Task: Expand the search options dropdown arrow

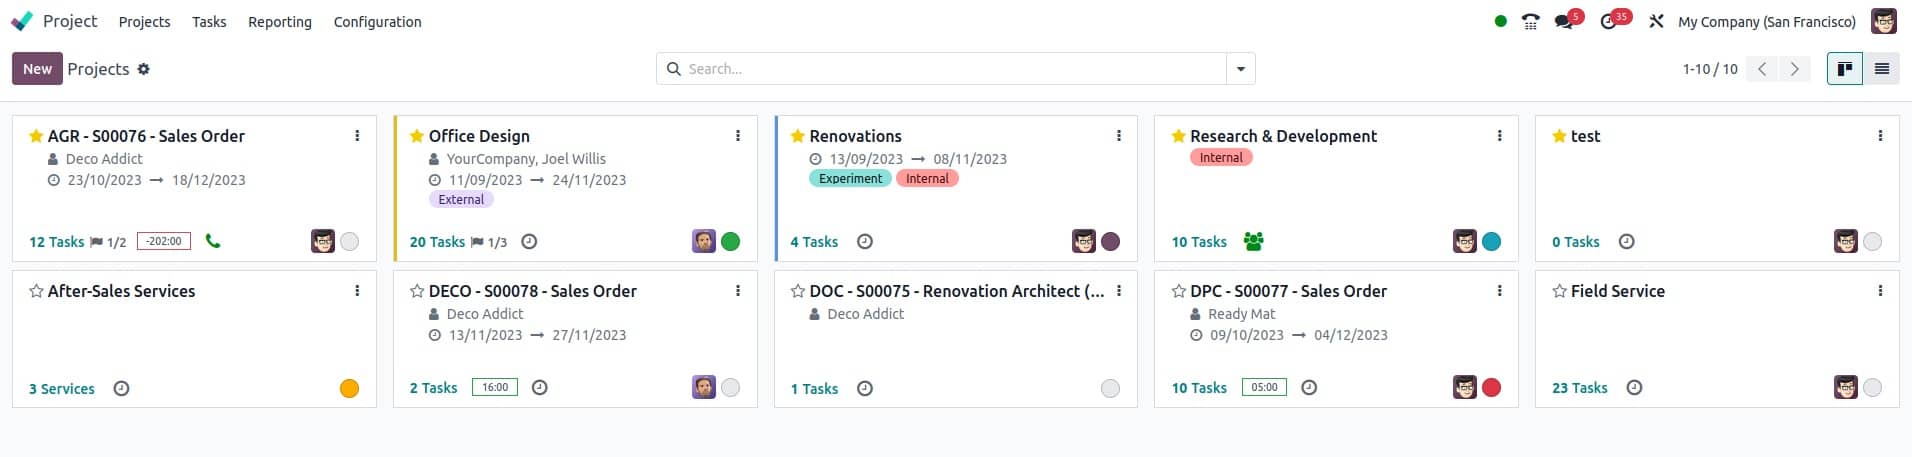Action: pyautogui.click(x=1240, y=69)
